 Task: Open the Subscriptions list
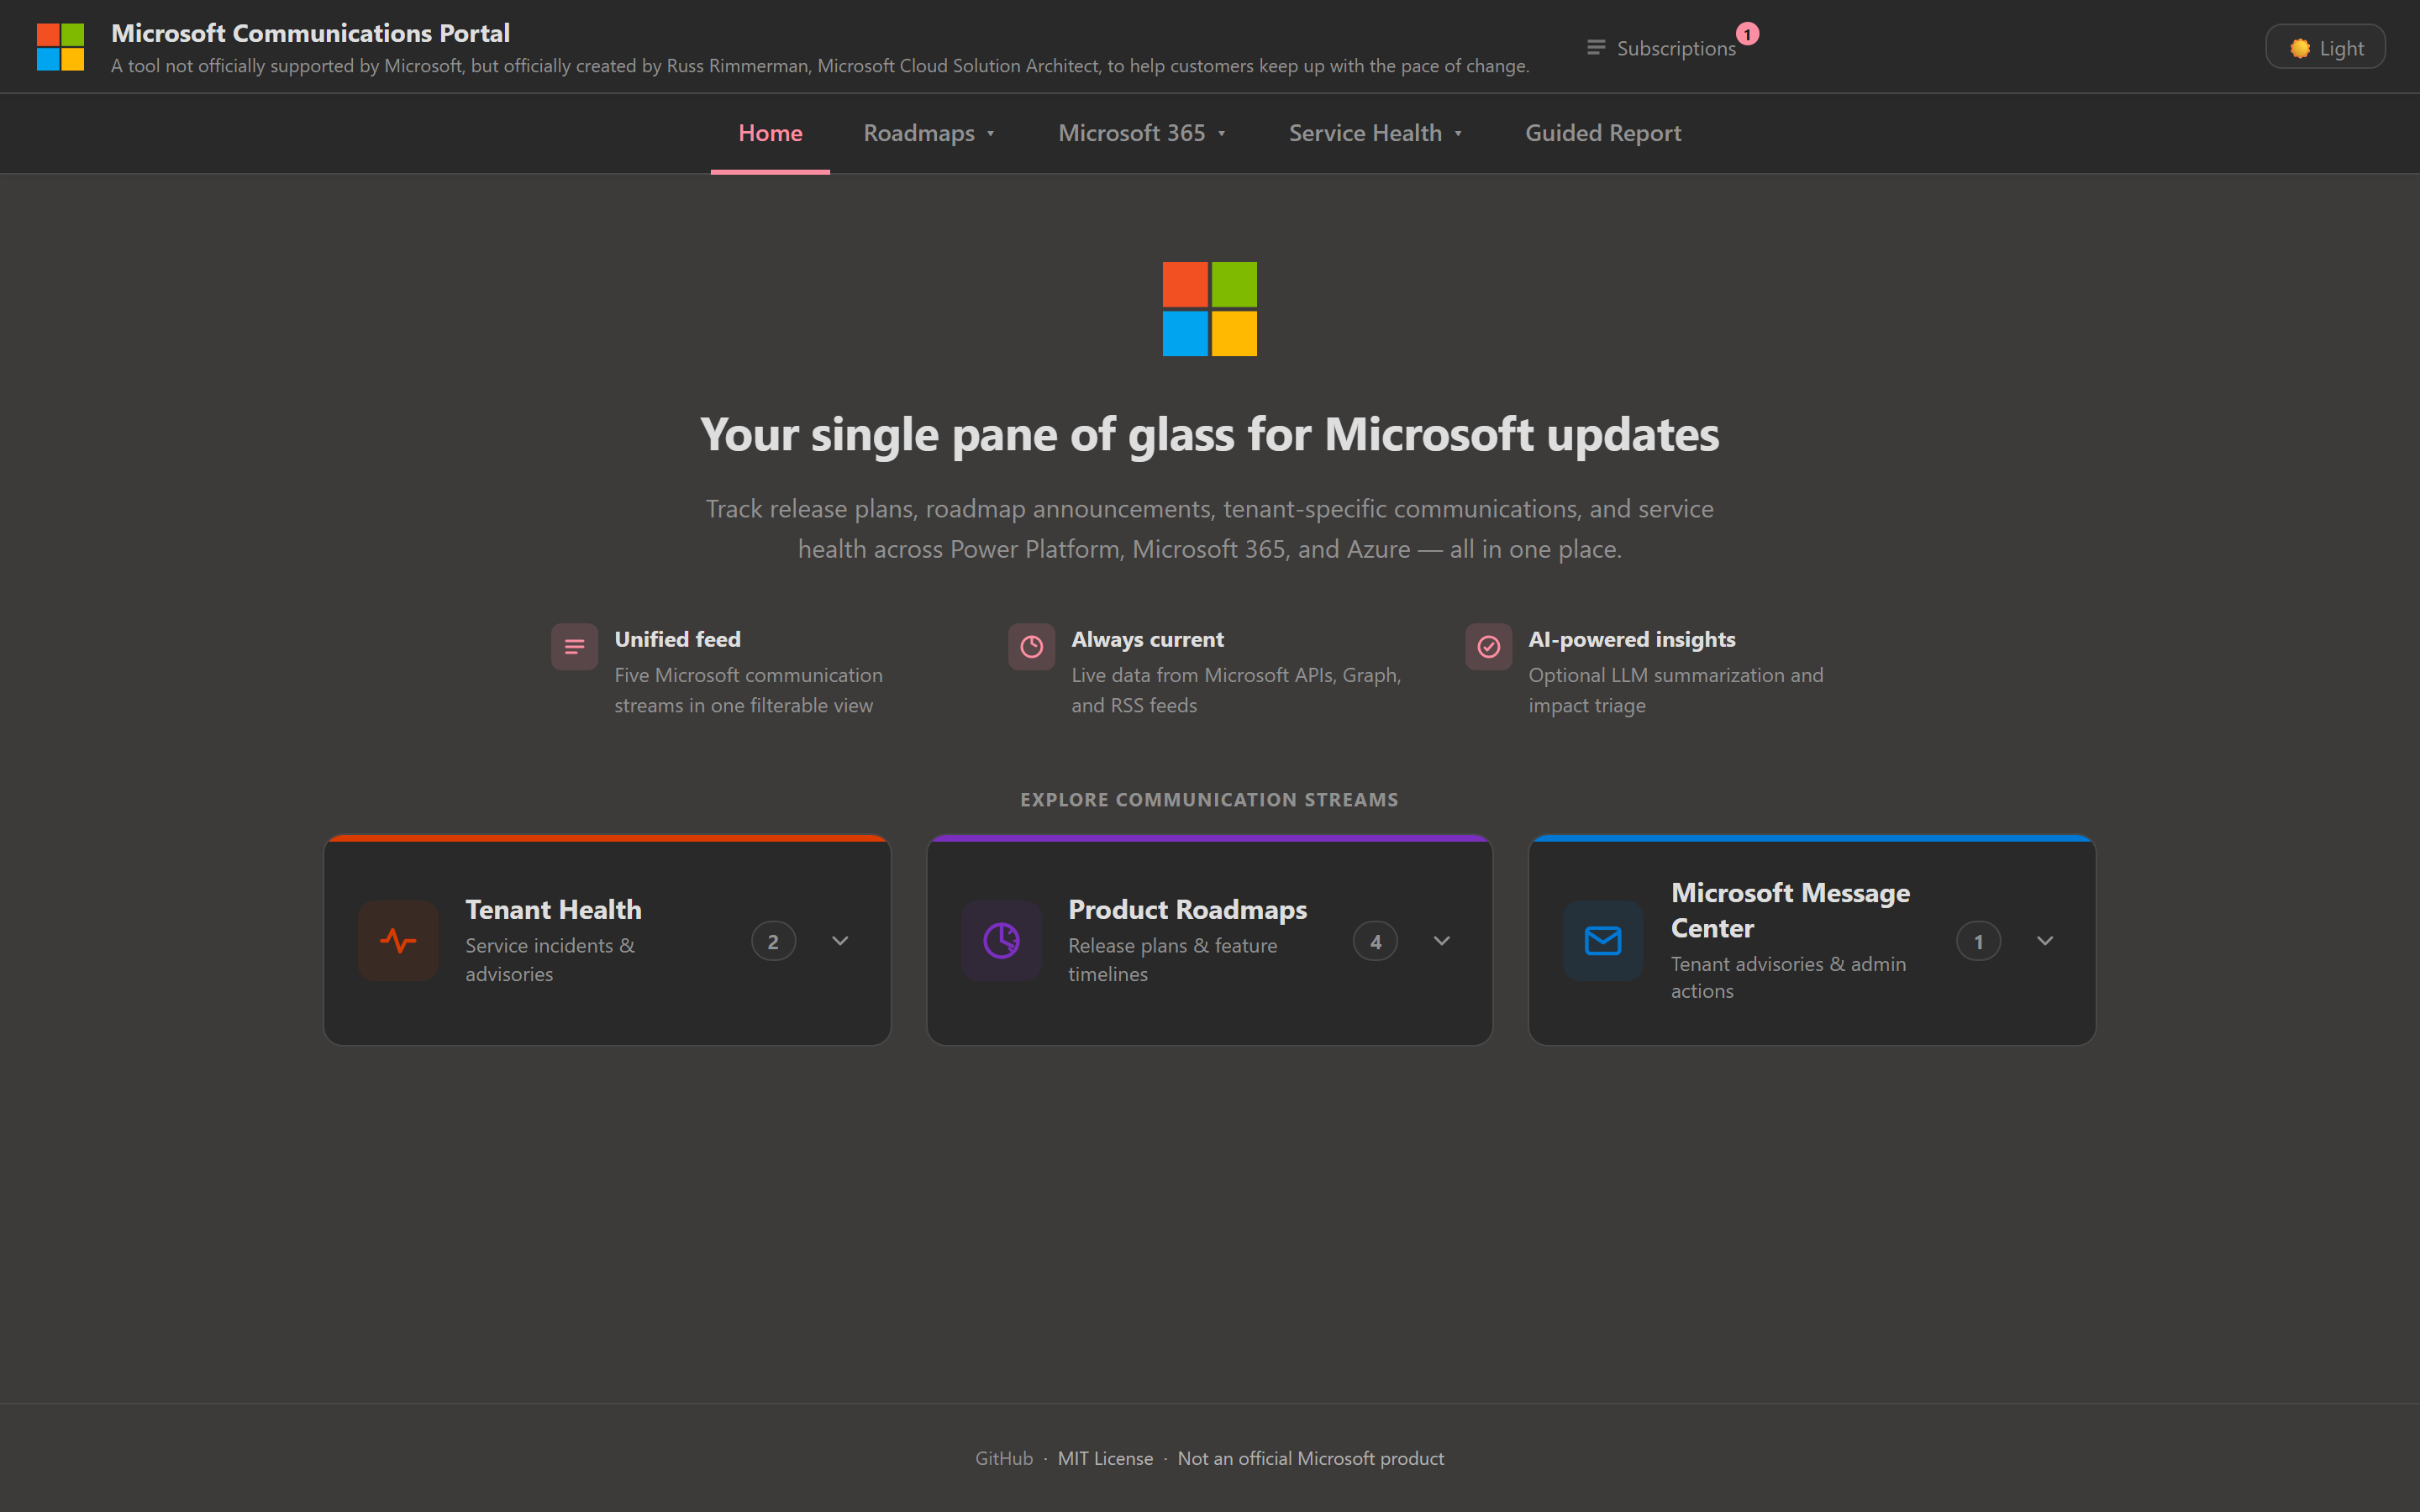1662,48
